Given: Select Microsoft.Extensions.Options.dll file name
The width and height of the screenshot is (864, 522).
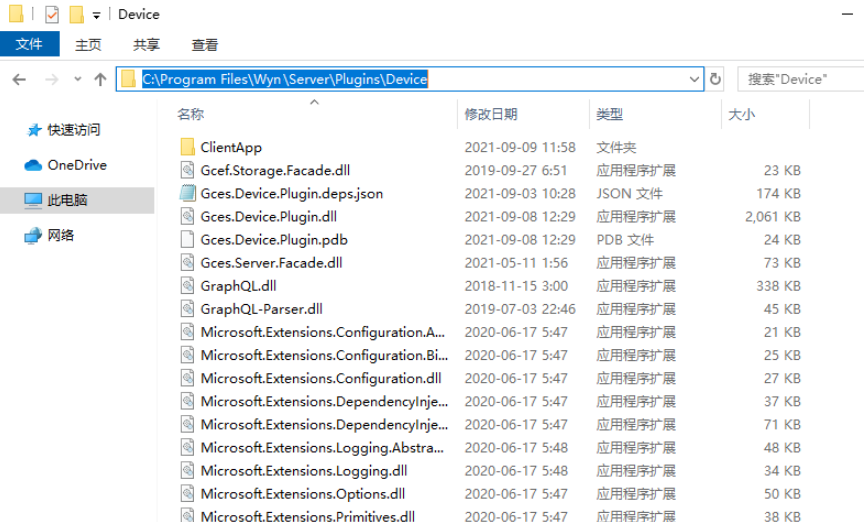Looking at the screenshot, I should coord(303,494).
